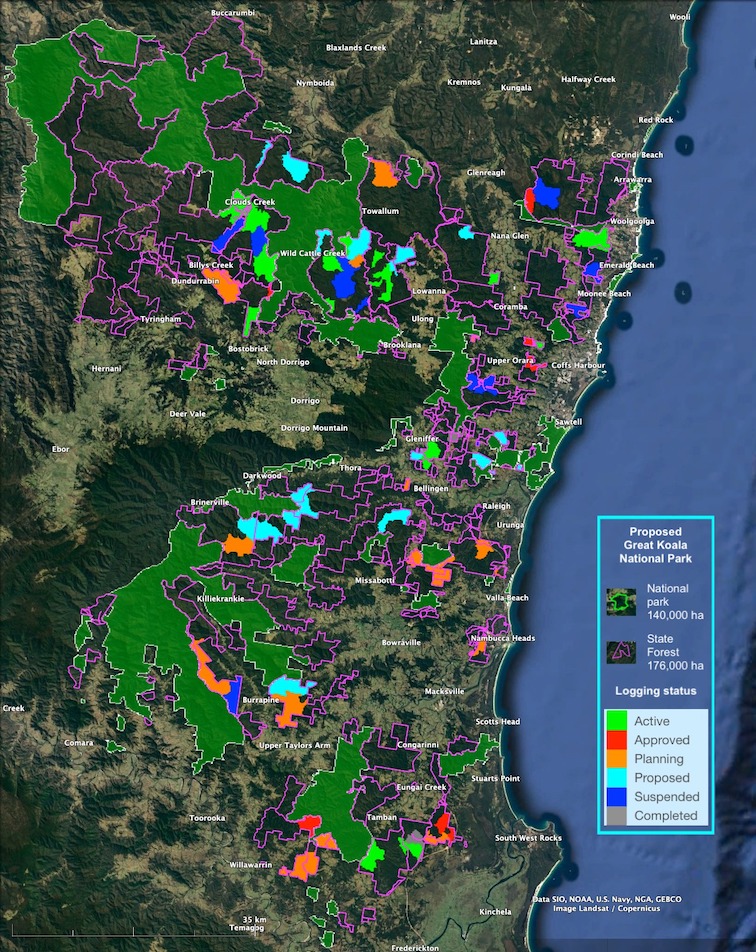Click the Buccarumbi place label

(233, 13)
